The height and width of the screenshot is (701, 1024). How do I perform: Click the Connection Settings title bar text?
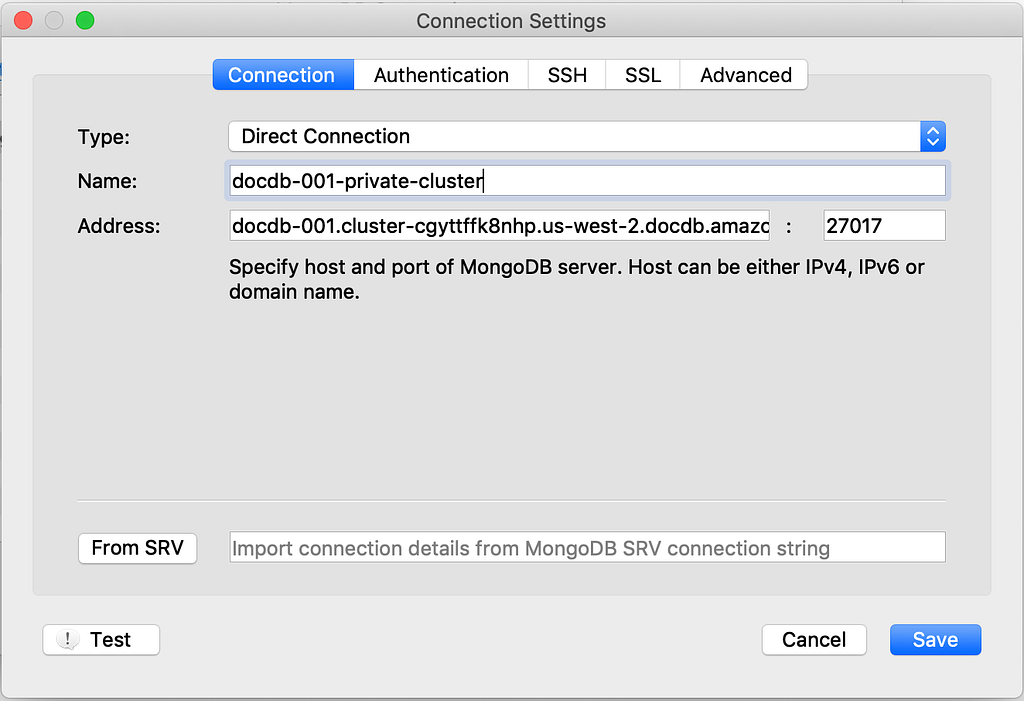click(511, 22)
